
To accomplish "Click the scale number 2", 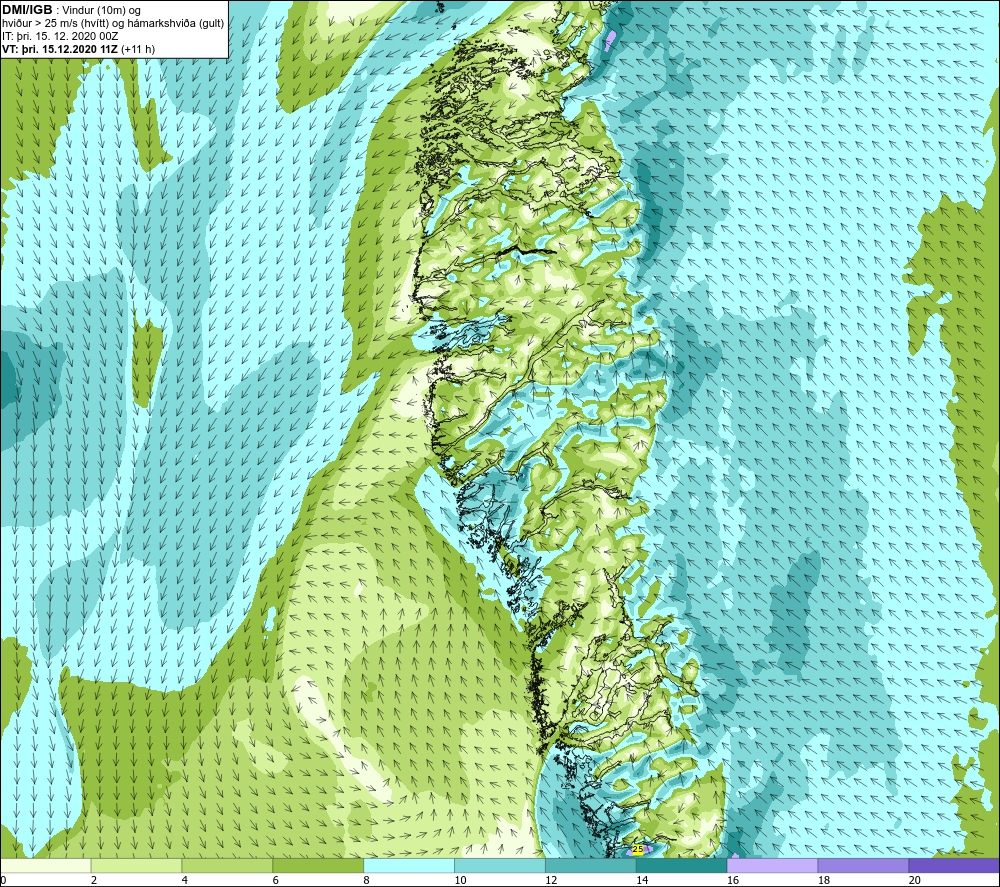I will tap(94, 880).
